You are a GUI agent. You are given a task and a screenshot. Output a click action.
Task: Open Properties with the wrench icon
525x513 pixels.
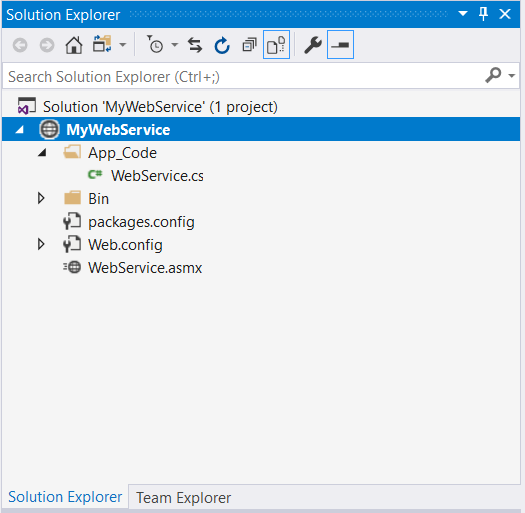(313, 45)
